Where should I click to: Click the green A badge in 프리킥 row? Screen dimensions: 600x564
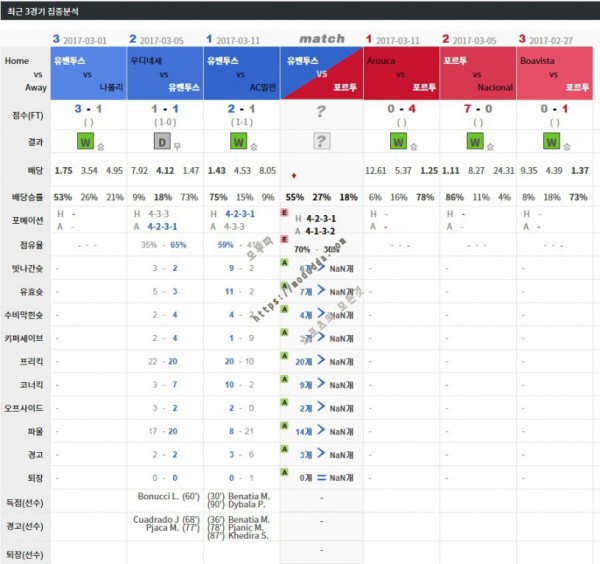pyautogui.click(x=284, y=356)
